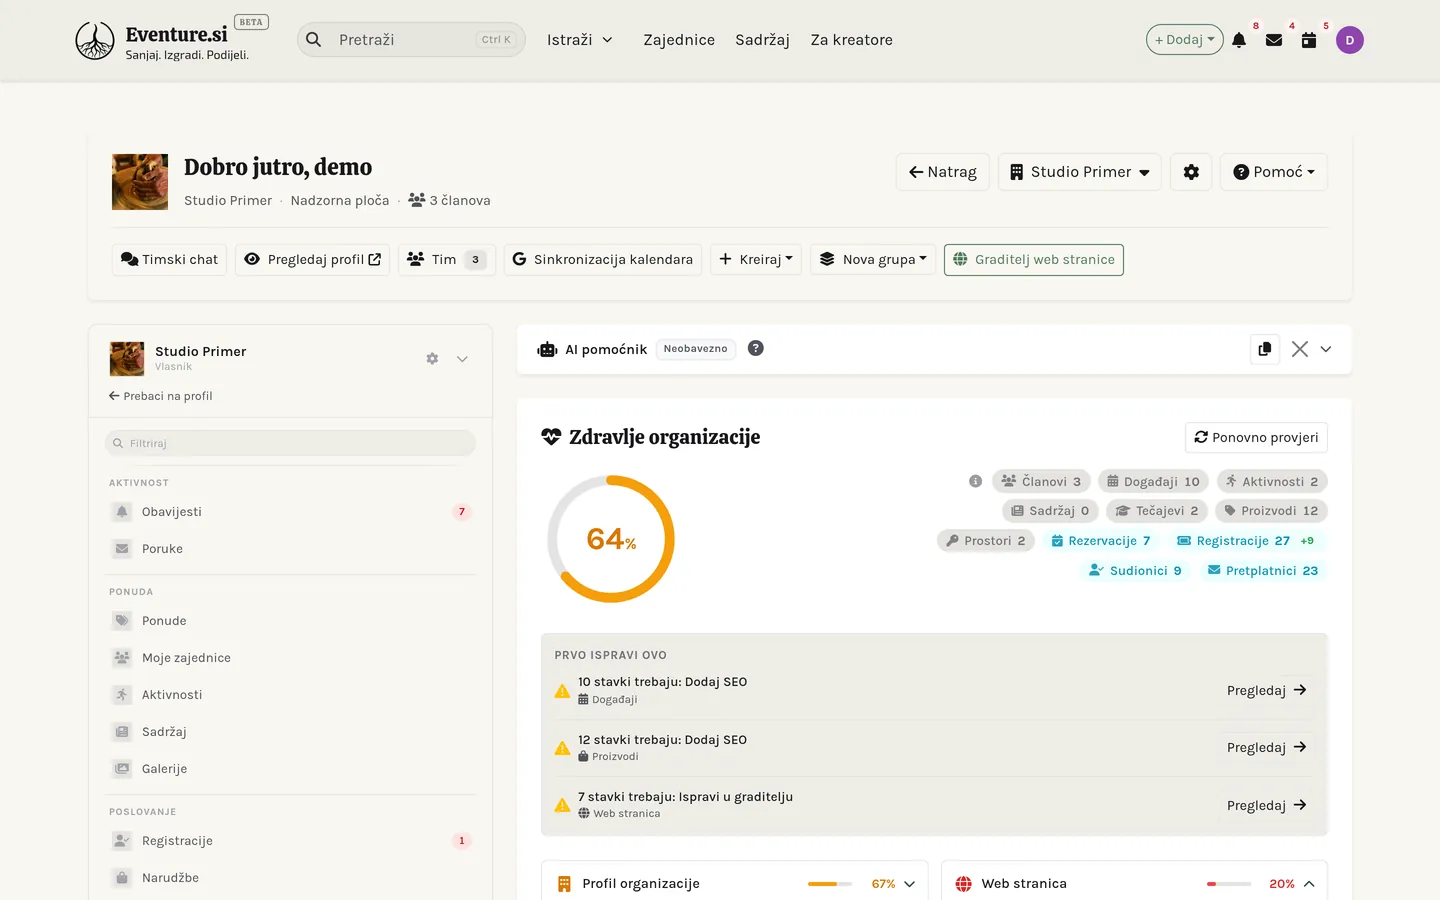This screenshot has width=1440, height=900.
Task: Open Zajednice in top navigation
Action: [679, 40]
